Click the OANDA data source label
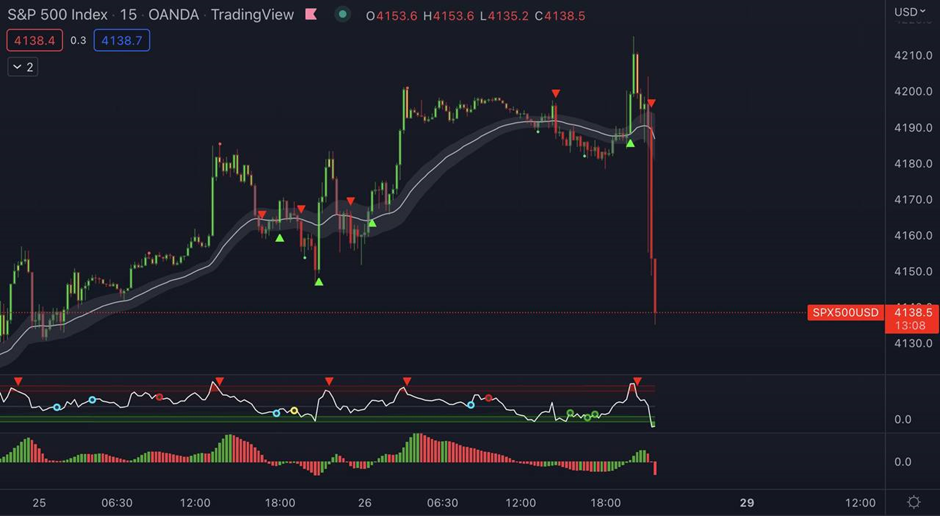This screenshot has height=516, width=940. pyautogui.click(x=174, y=15)
